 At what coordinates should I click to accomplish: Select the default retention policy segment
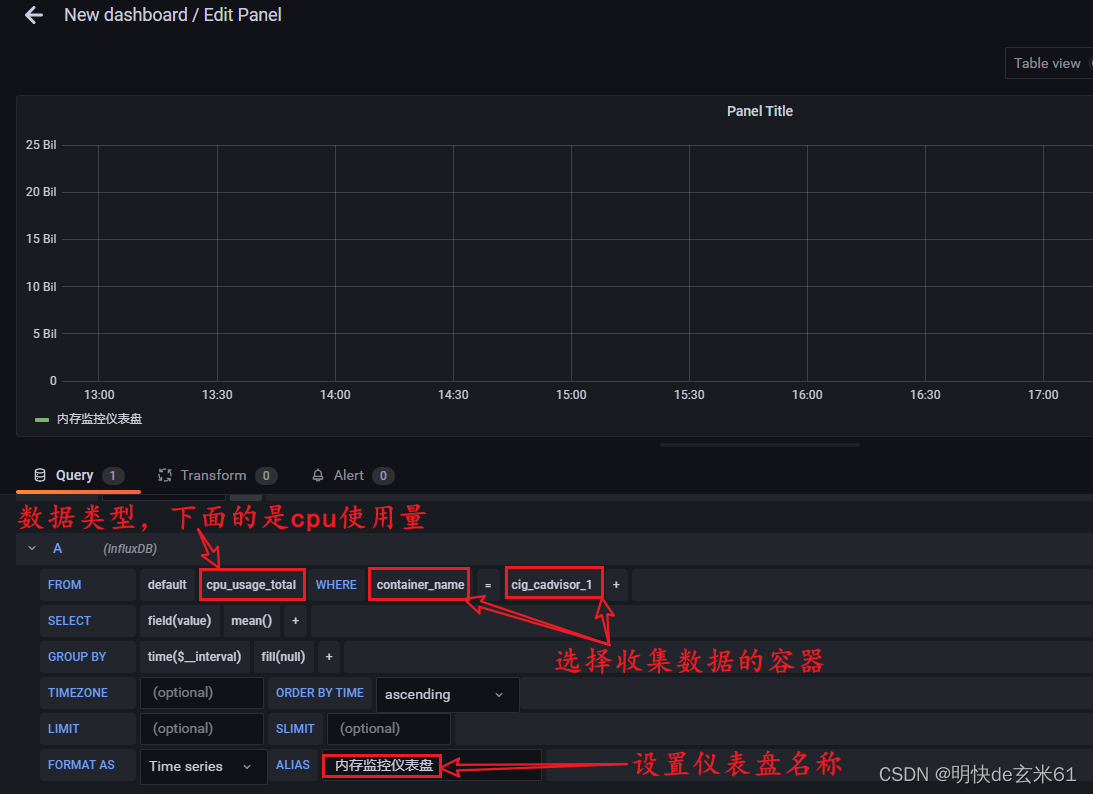coord(167,585)
